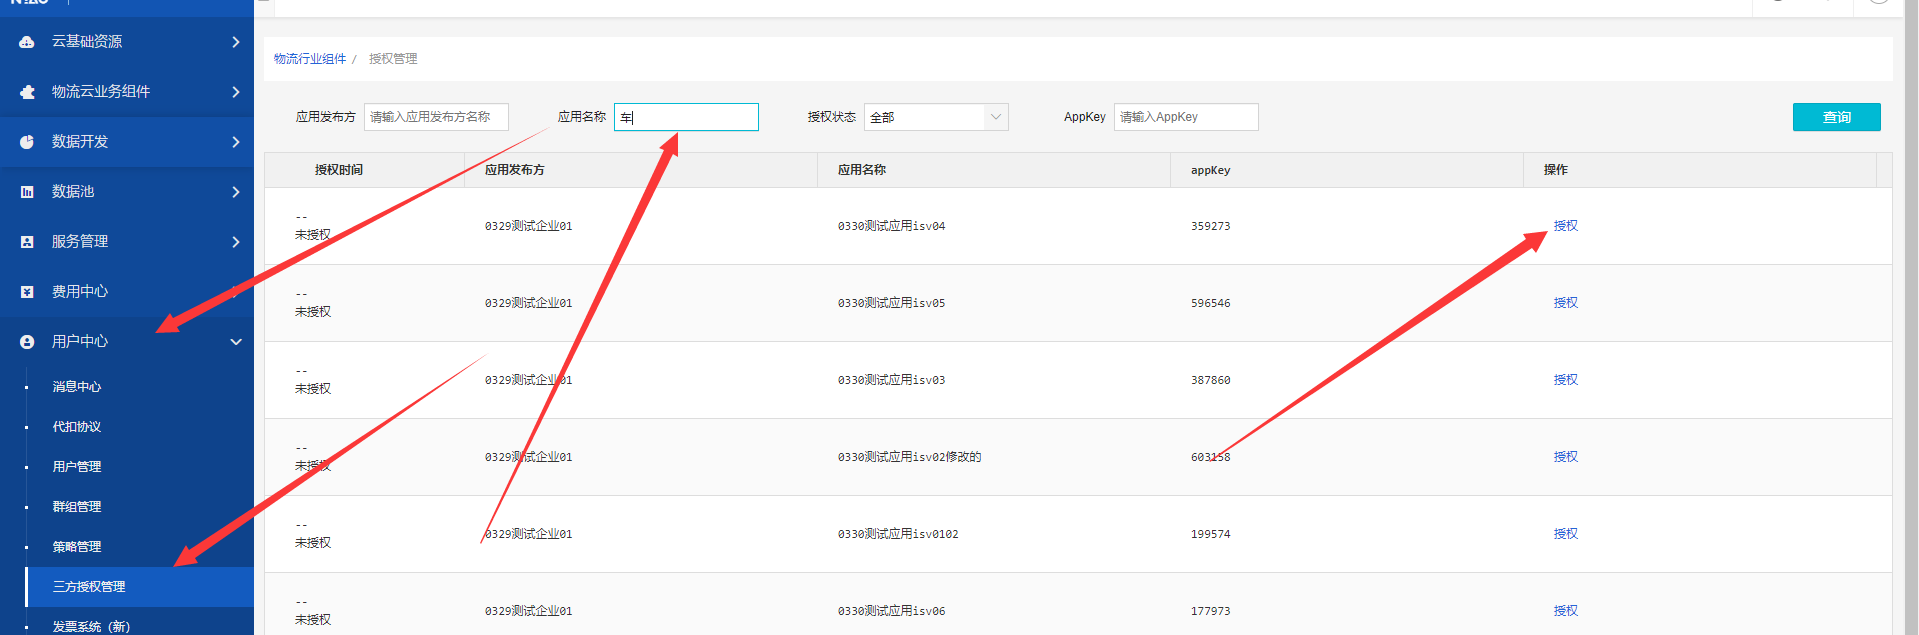Click the 0330测试应用isv0102 cell

[x=898, y=534]
